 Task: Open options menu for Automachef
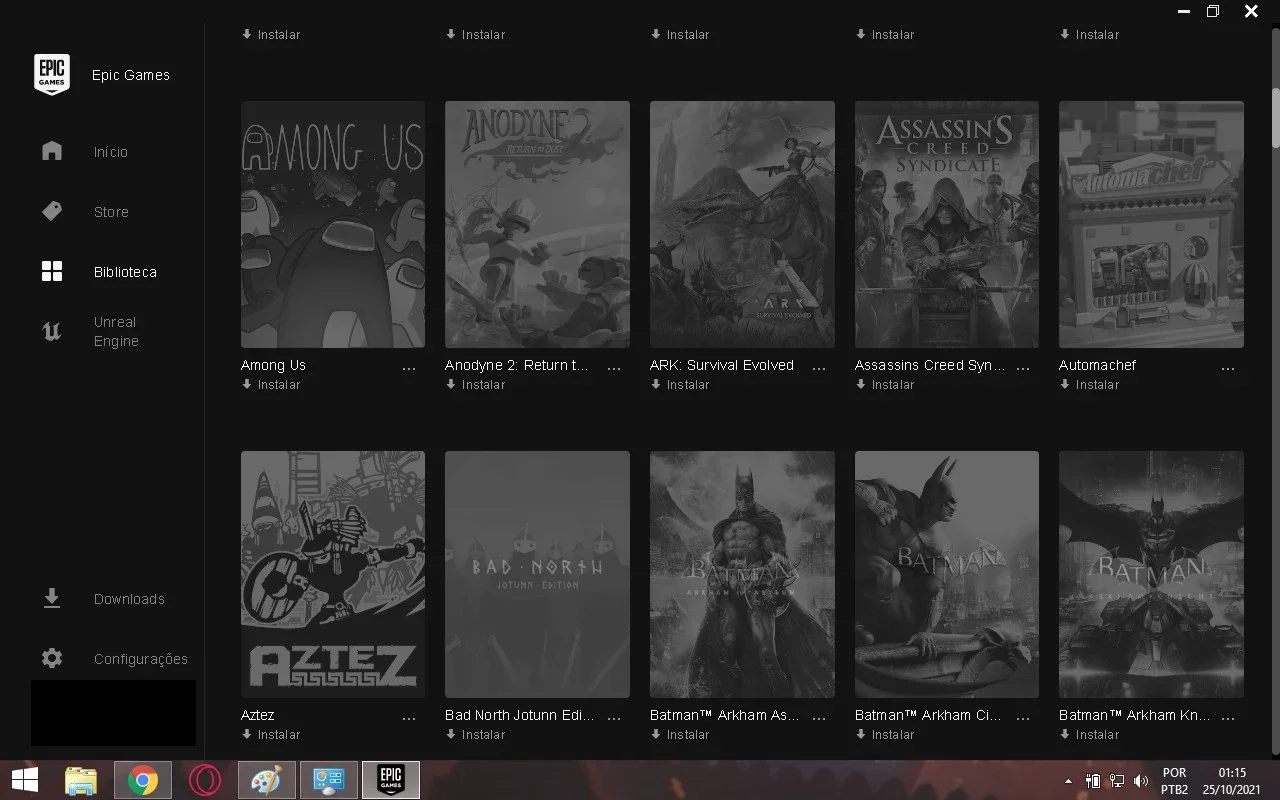(x=1228, y=369)
